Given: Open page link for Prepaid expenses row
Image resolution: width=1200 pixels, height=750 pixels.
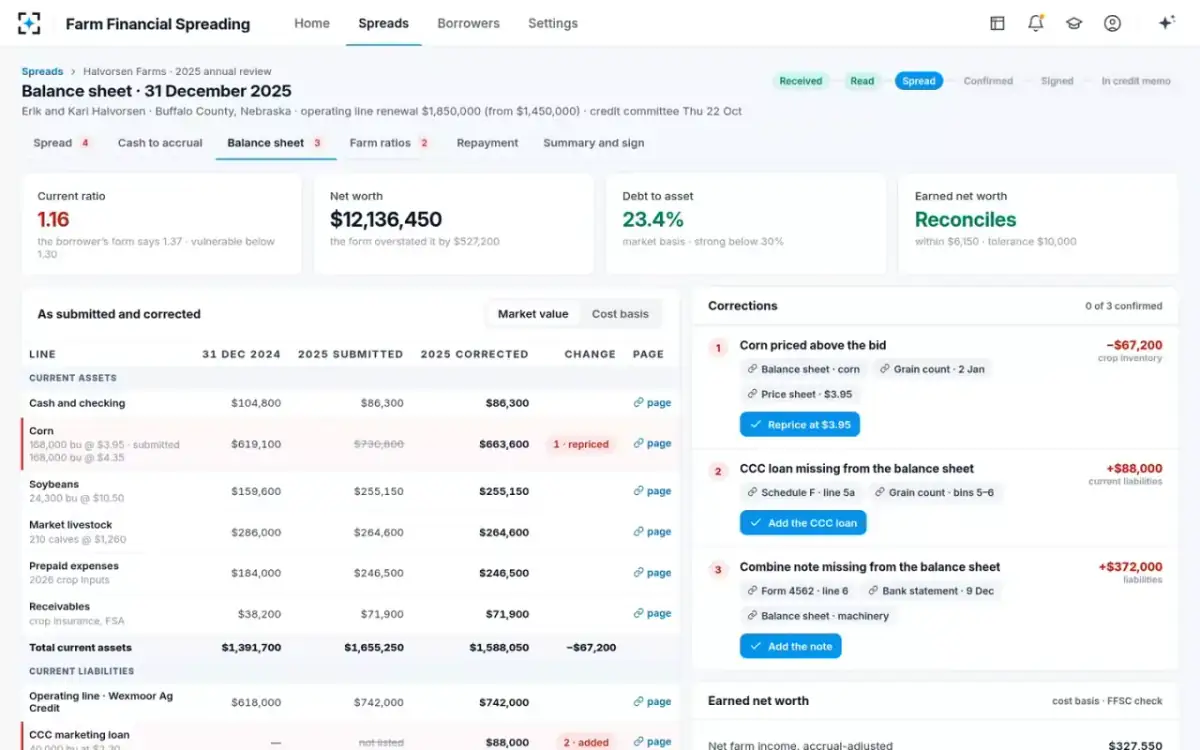Looking at the screenshot, I should pyautogui.click(x=652, y=573).
